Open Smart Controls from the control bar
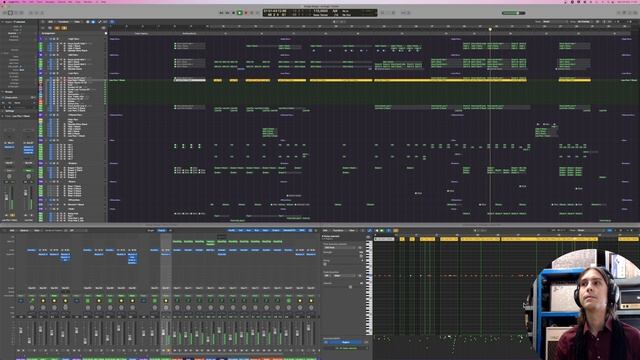The image size is (640, 360). (31, 13)
